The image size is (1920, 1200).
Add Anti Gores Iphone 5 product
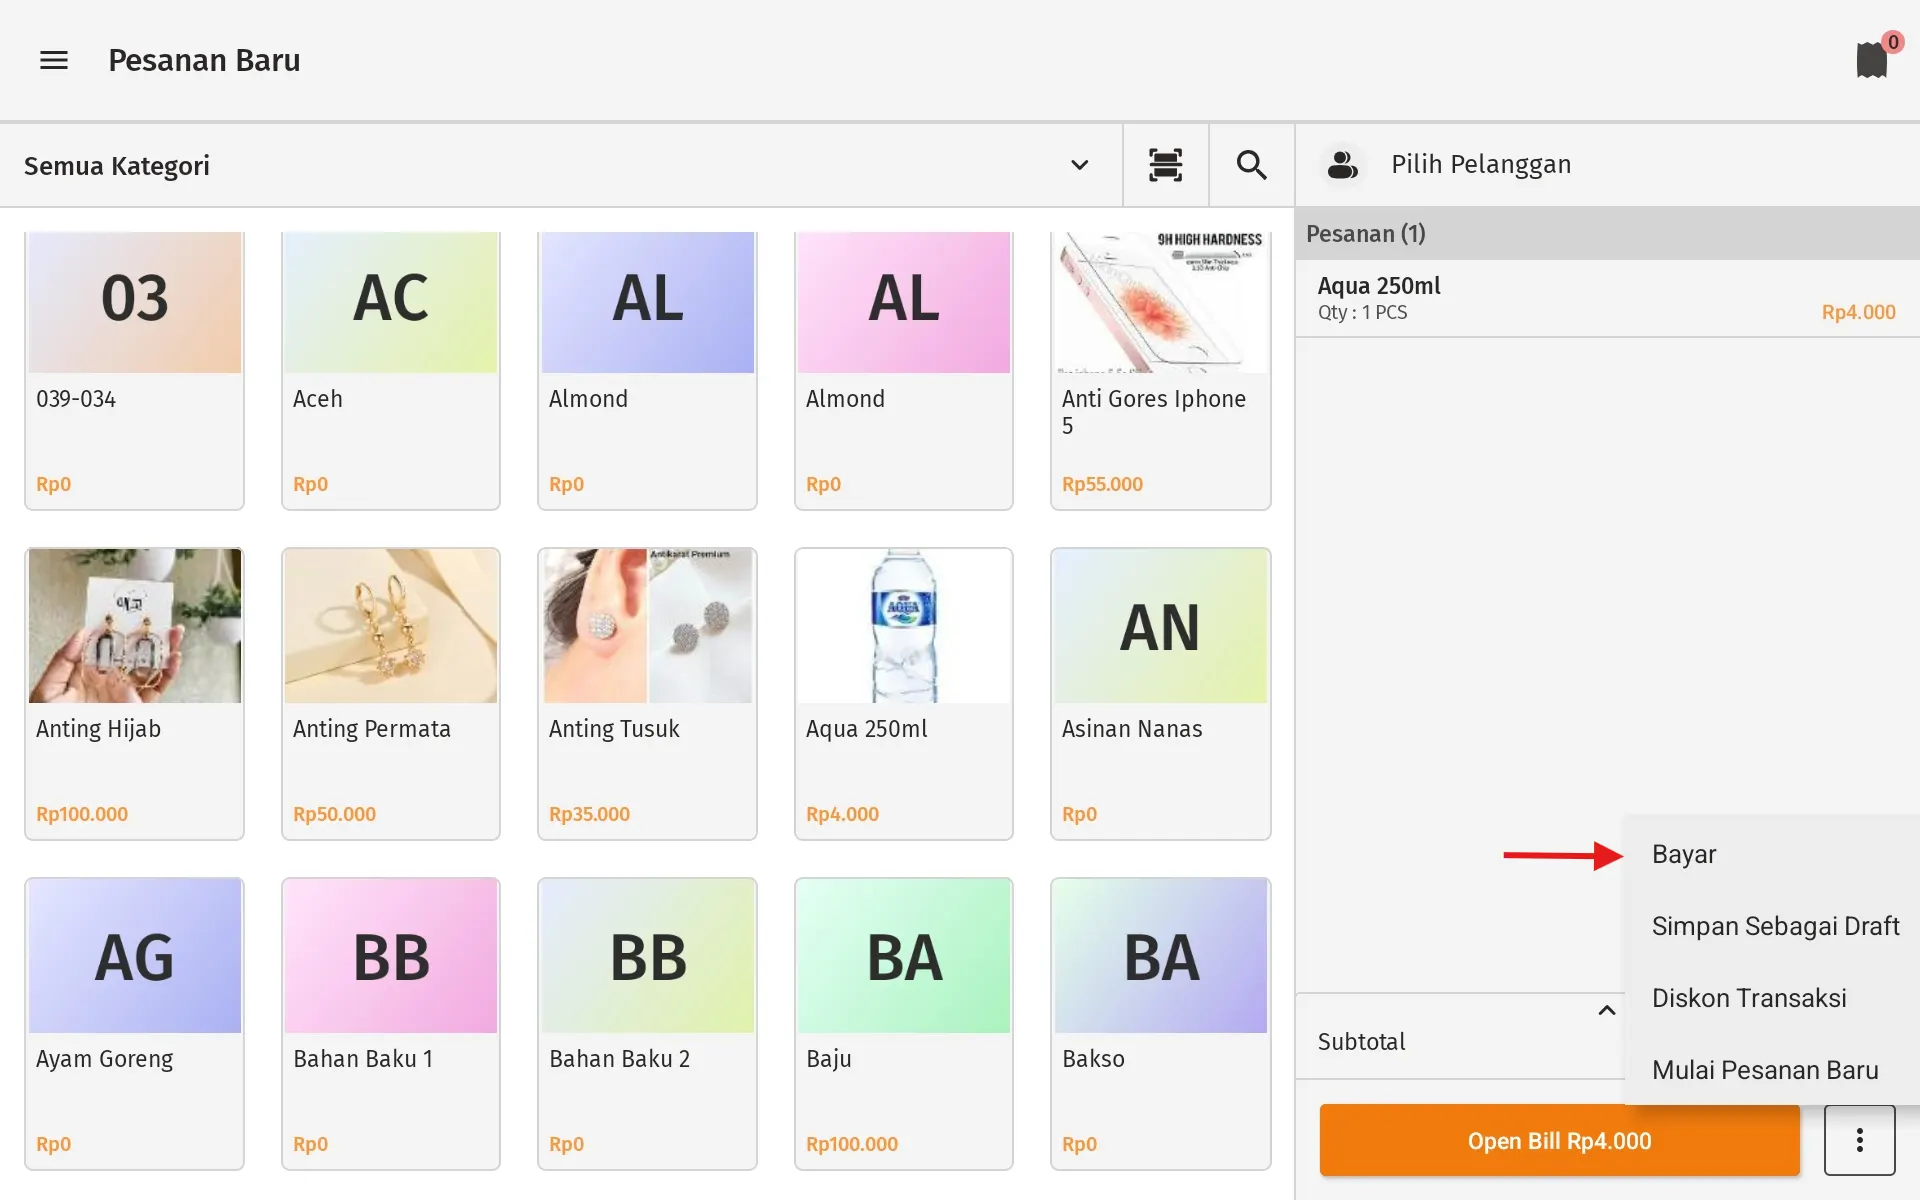point(1160,370)
